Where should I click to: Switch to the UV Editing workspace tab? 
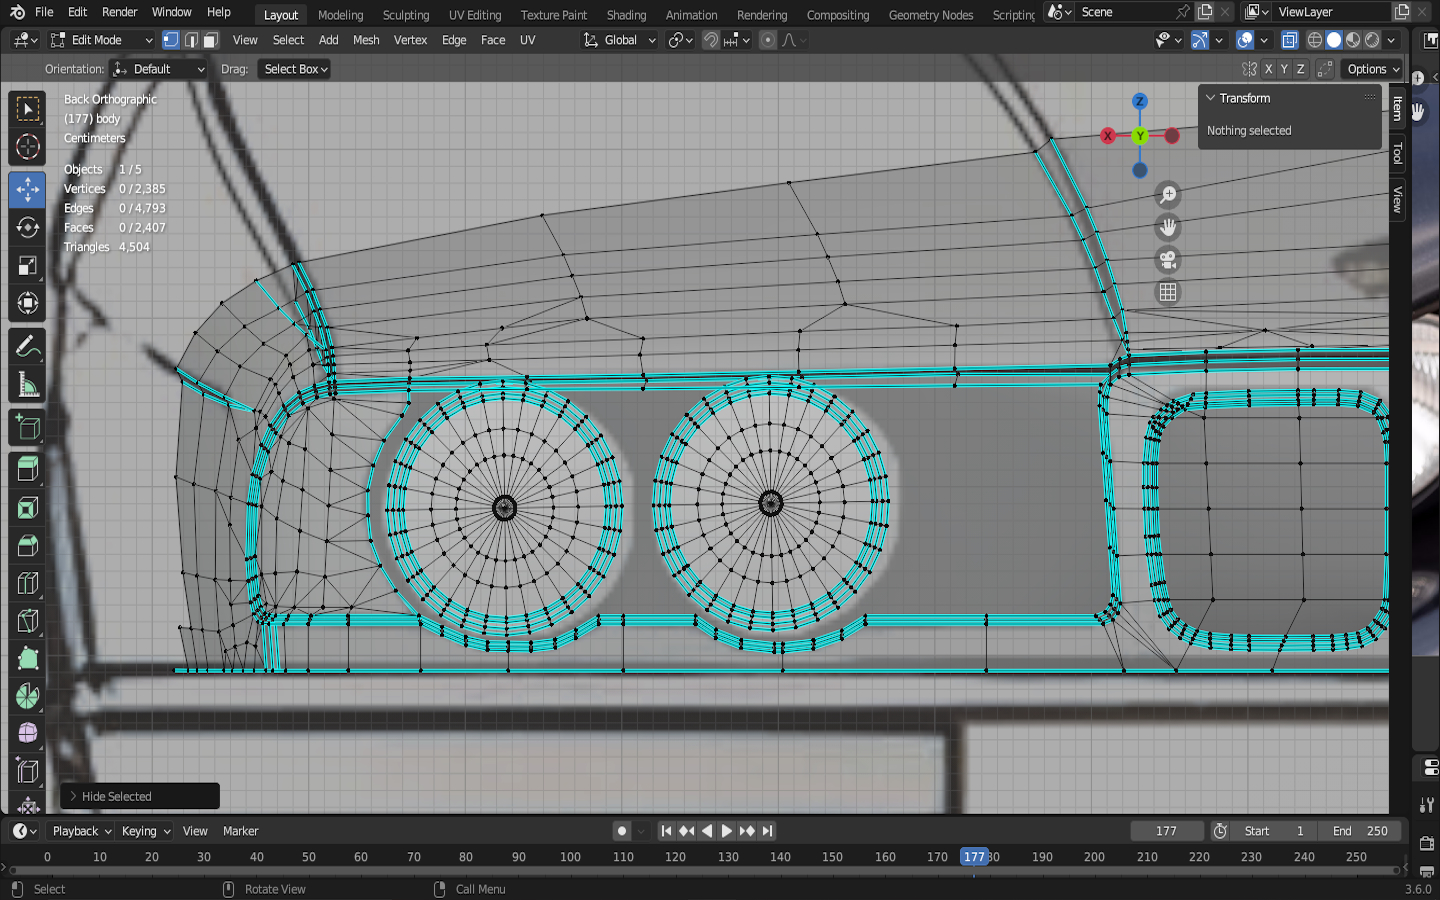474,15
